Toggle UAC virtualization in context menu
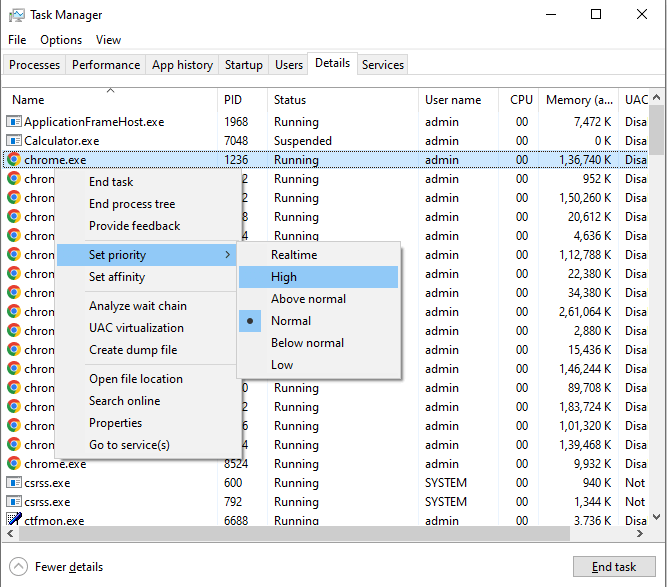 click(146, 328)
